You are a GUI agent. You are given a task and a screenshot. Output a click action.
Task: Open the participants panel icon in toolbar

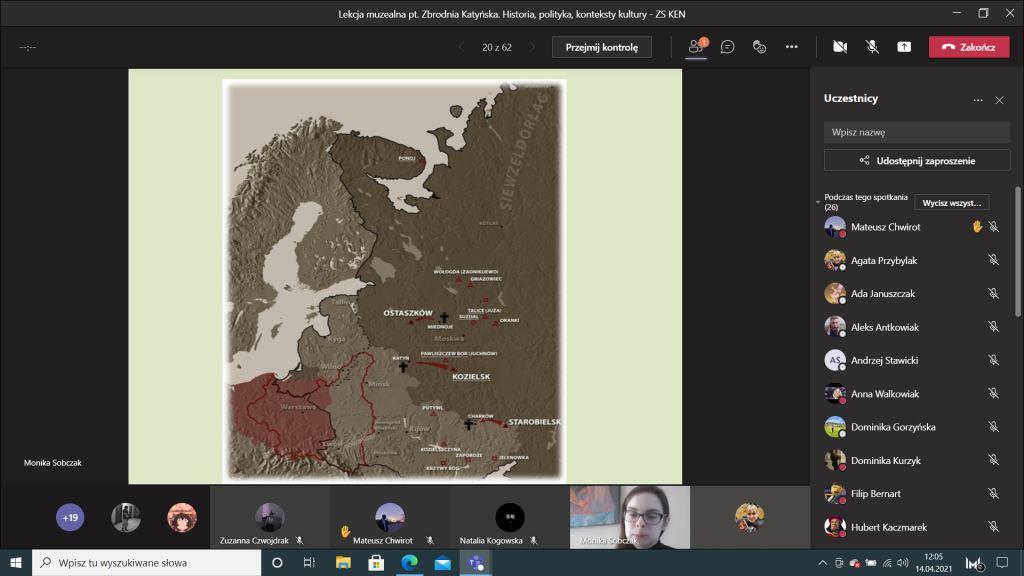(697, 46)
